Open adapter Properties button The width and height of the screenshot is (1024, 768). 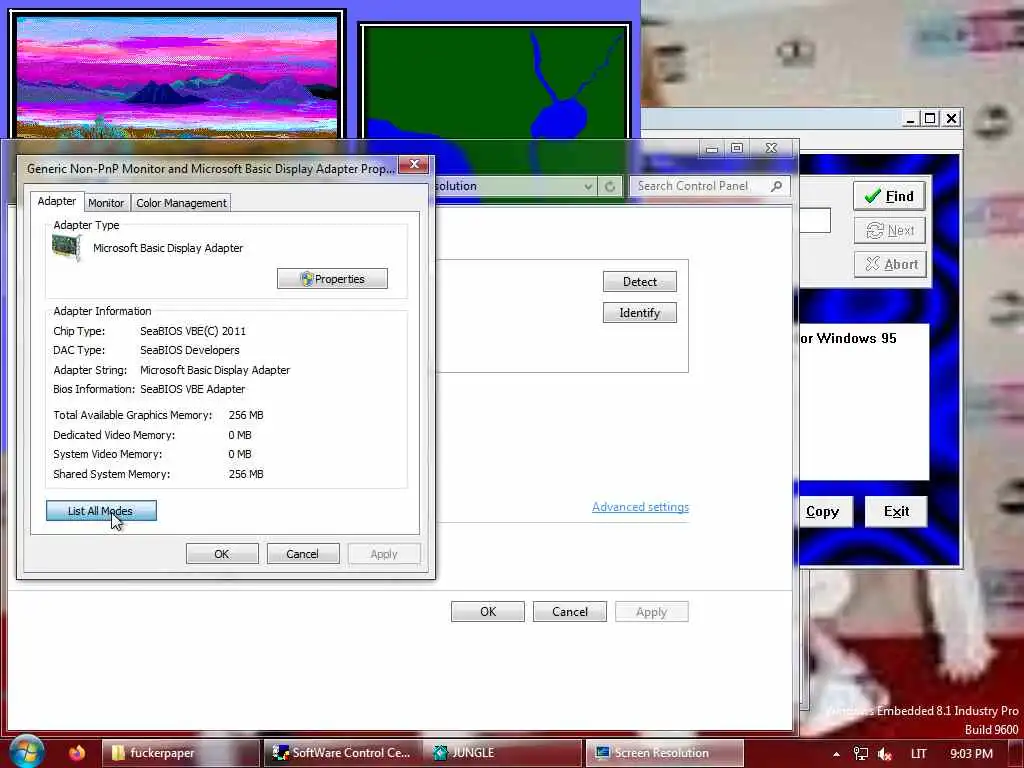tap(332, 279)
